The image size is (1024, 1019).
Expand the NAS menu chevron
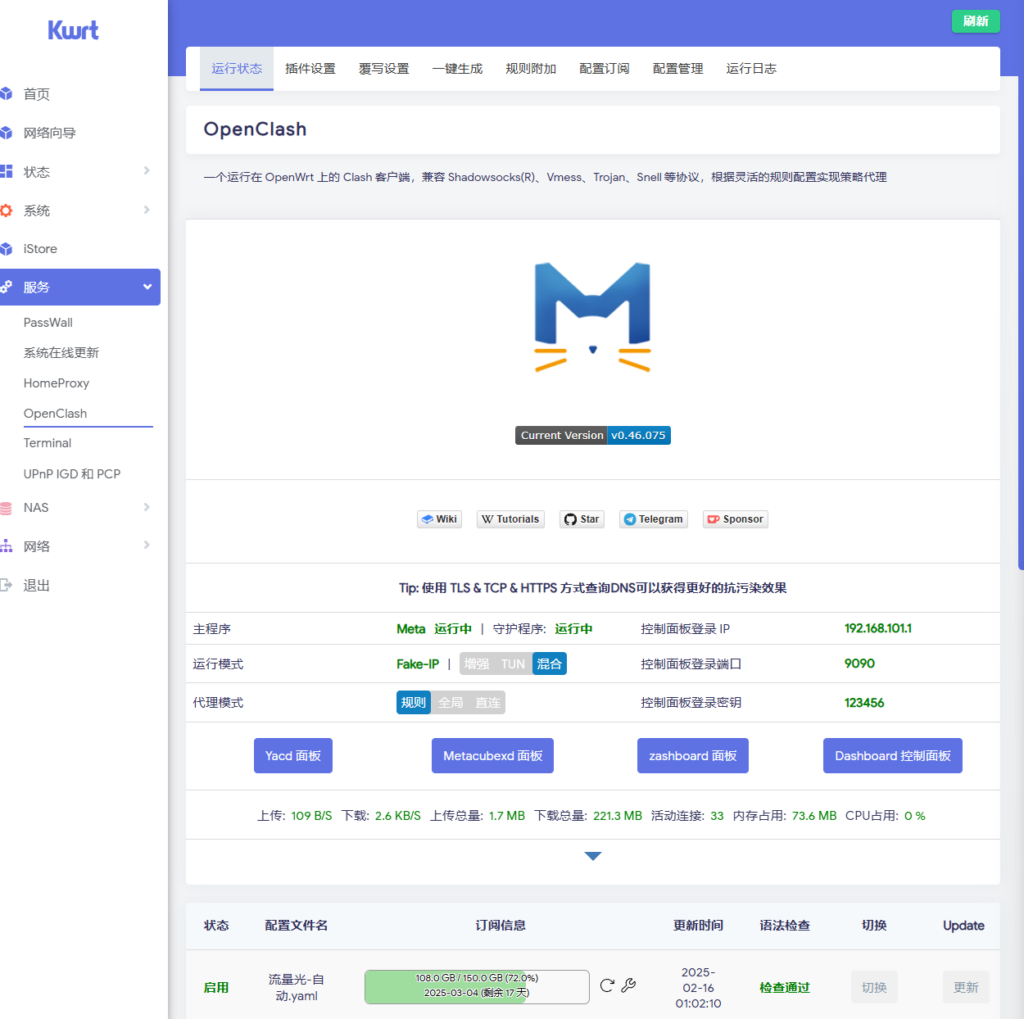tap(147, 507)
